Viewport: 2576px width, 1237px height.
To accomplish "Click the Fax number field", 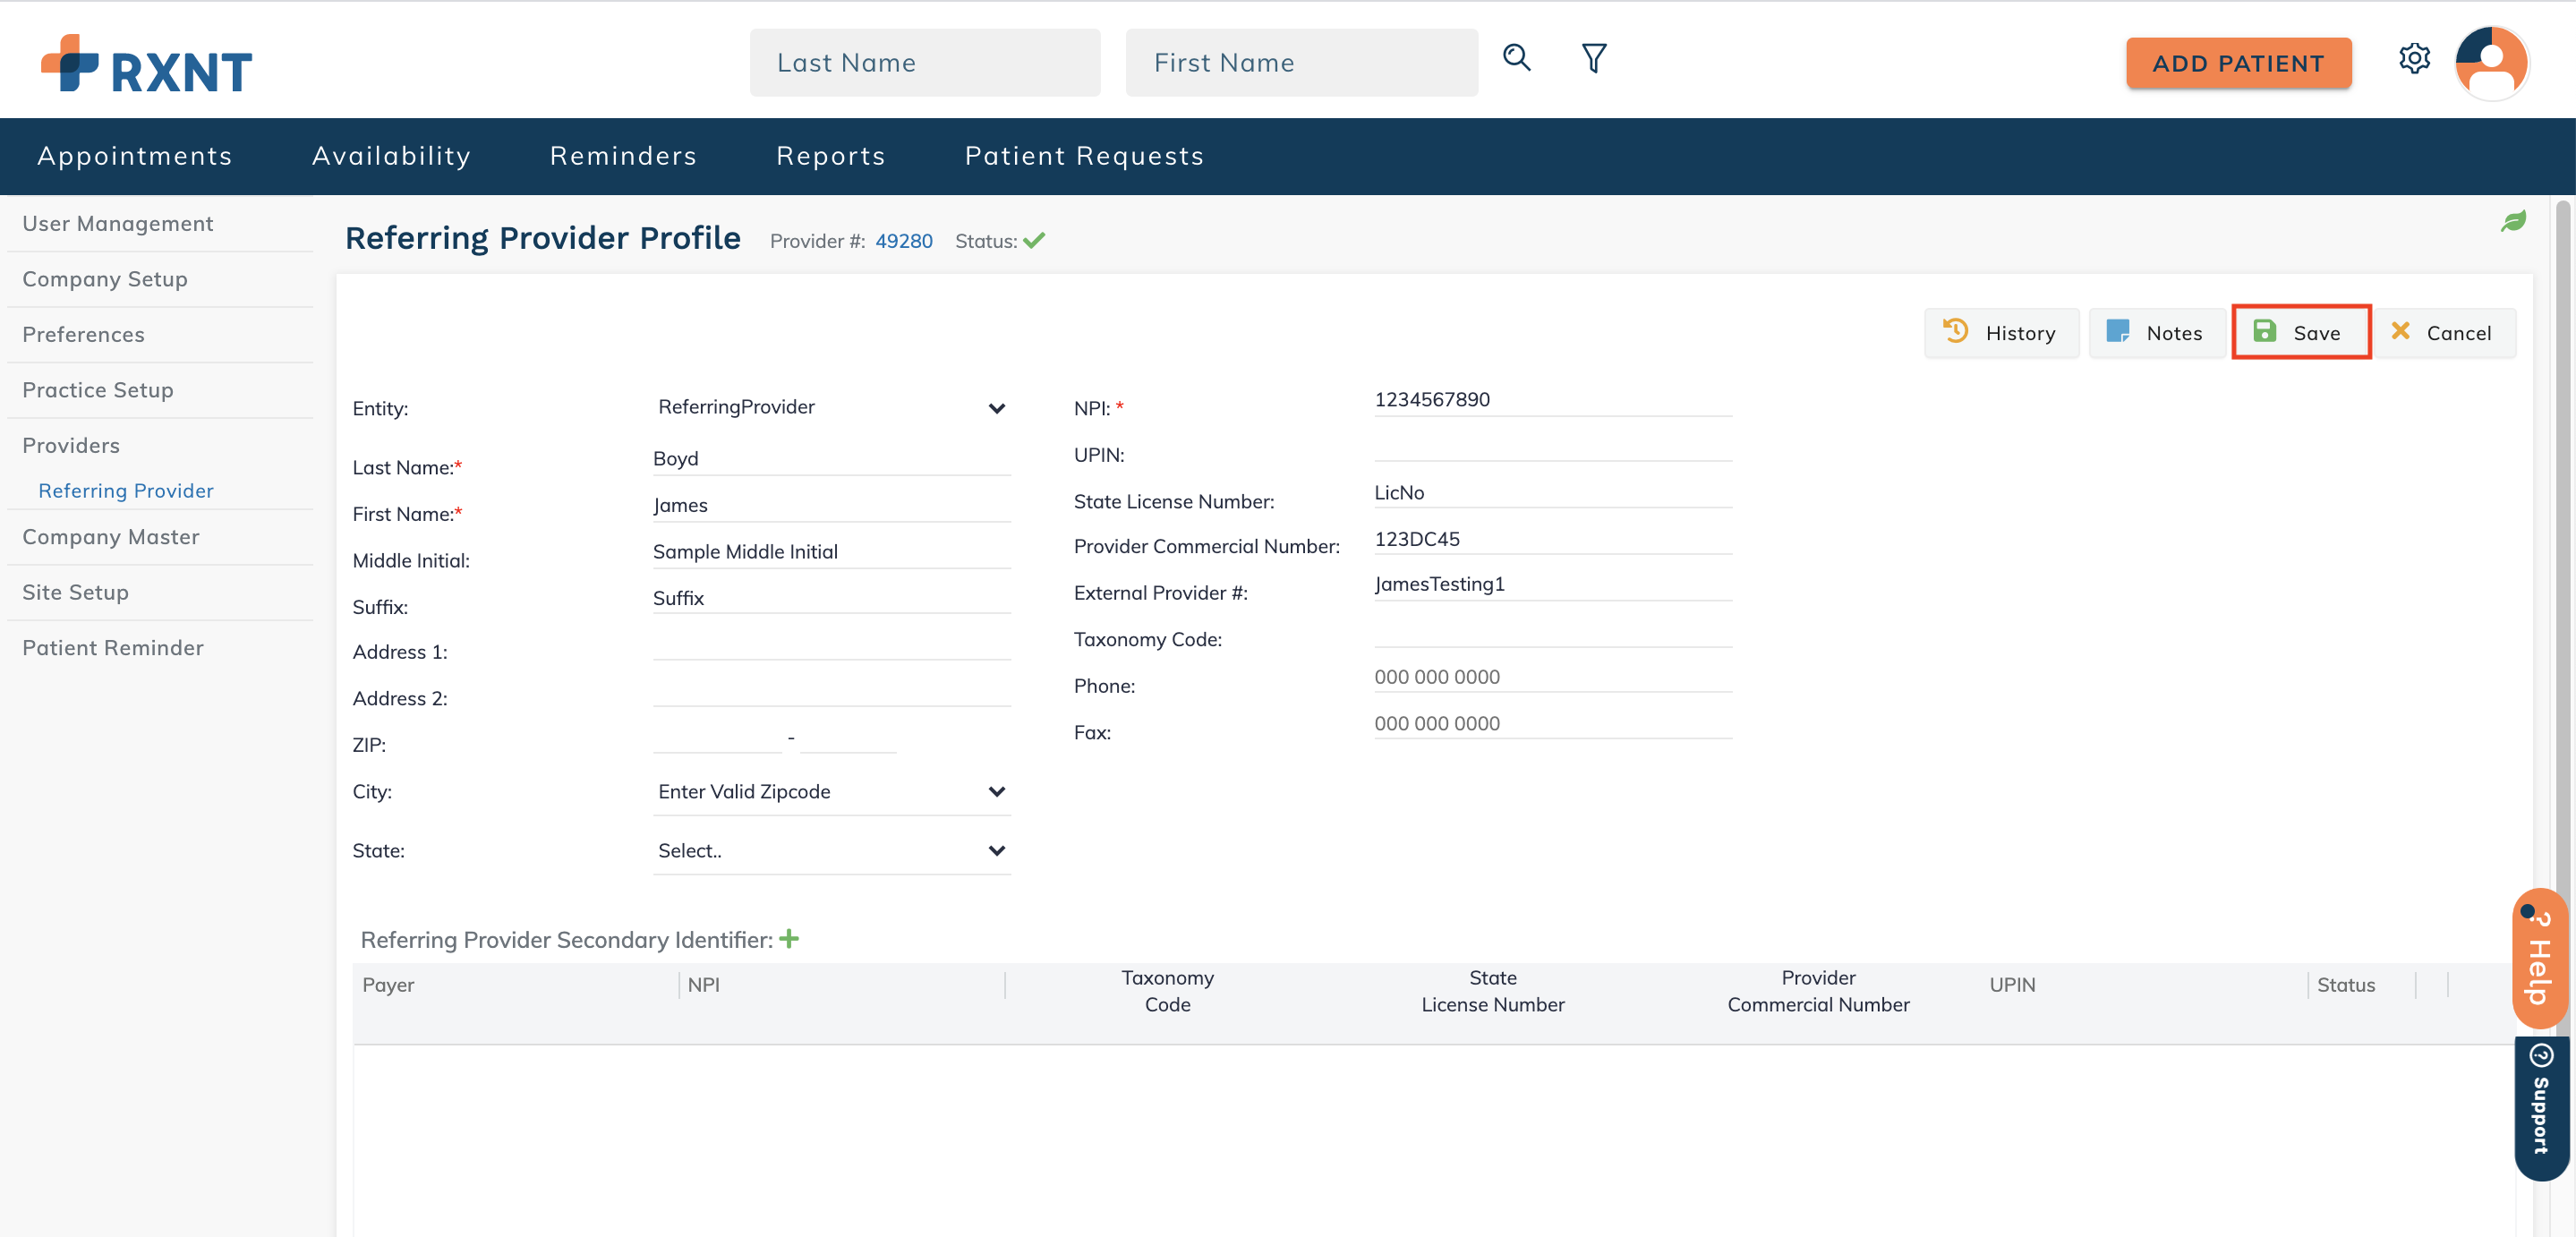I will click(1553, 723).
